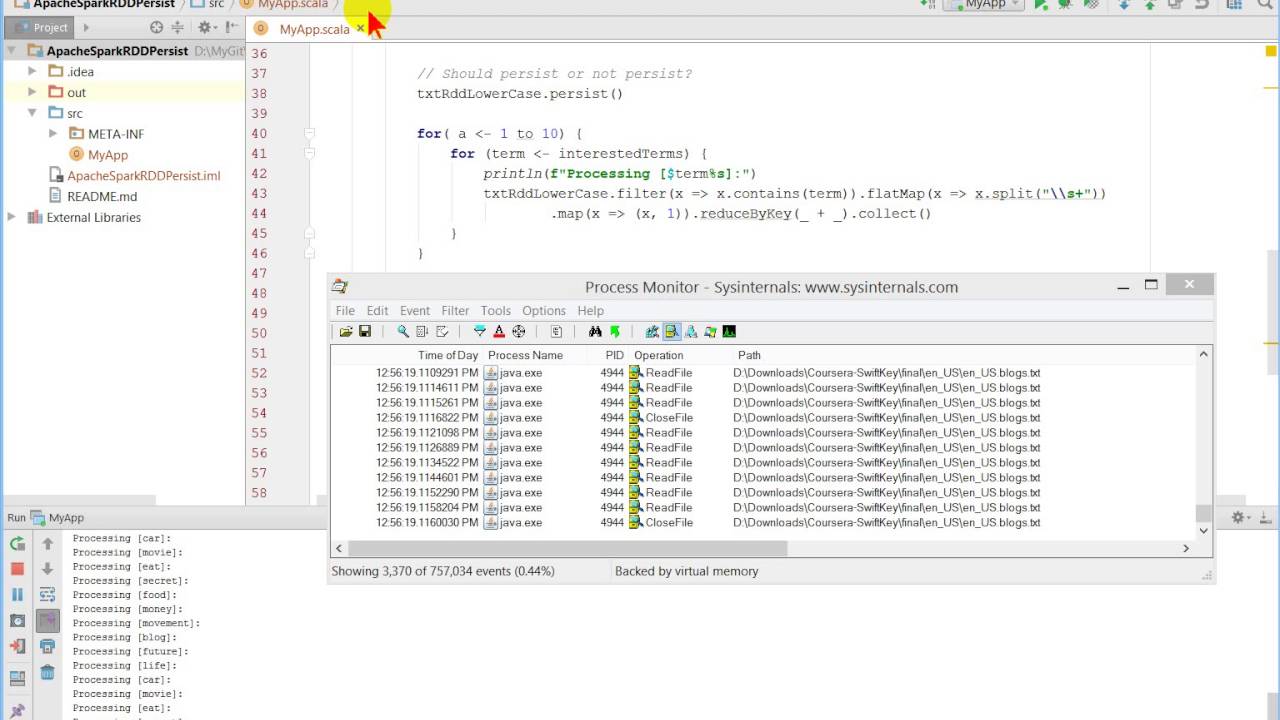Close the MyApp.scala tab
Image resolution: width=1280 pixels, height=720 pixels.
361,29
